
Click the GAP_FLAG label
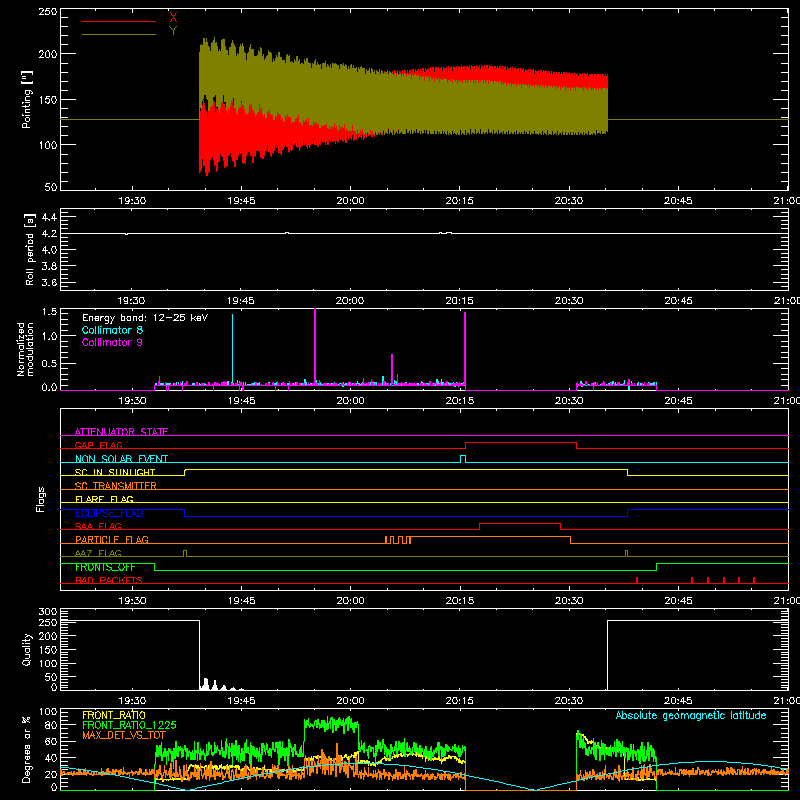(98, 445)
